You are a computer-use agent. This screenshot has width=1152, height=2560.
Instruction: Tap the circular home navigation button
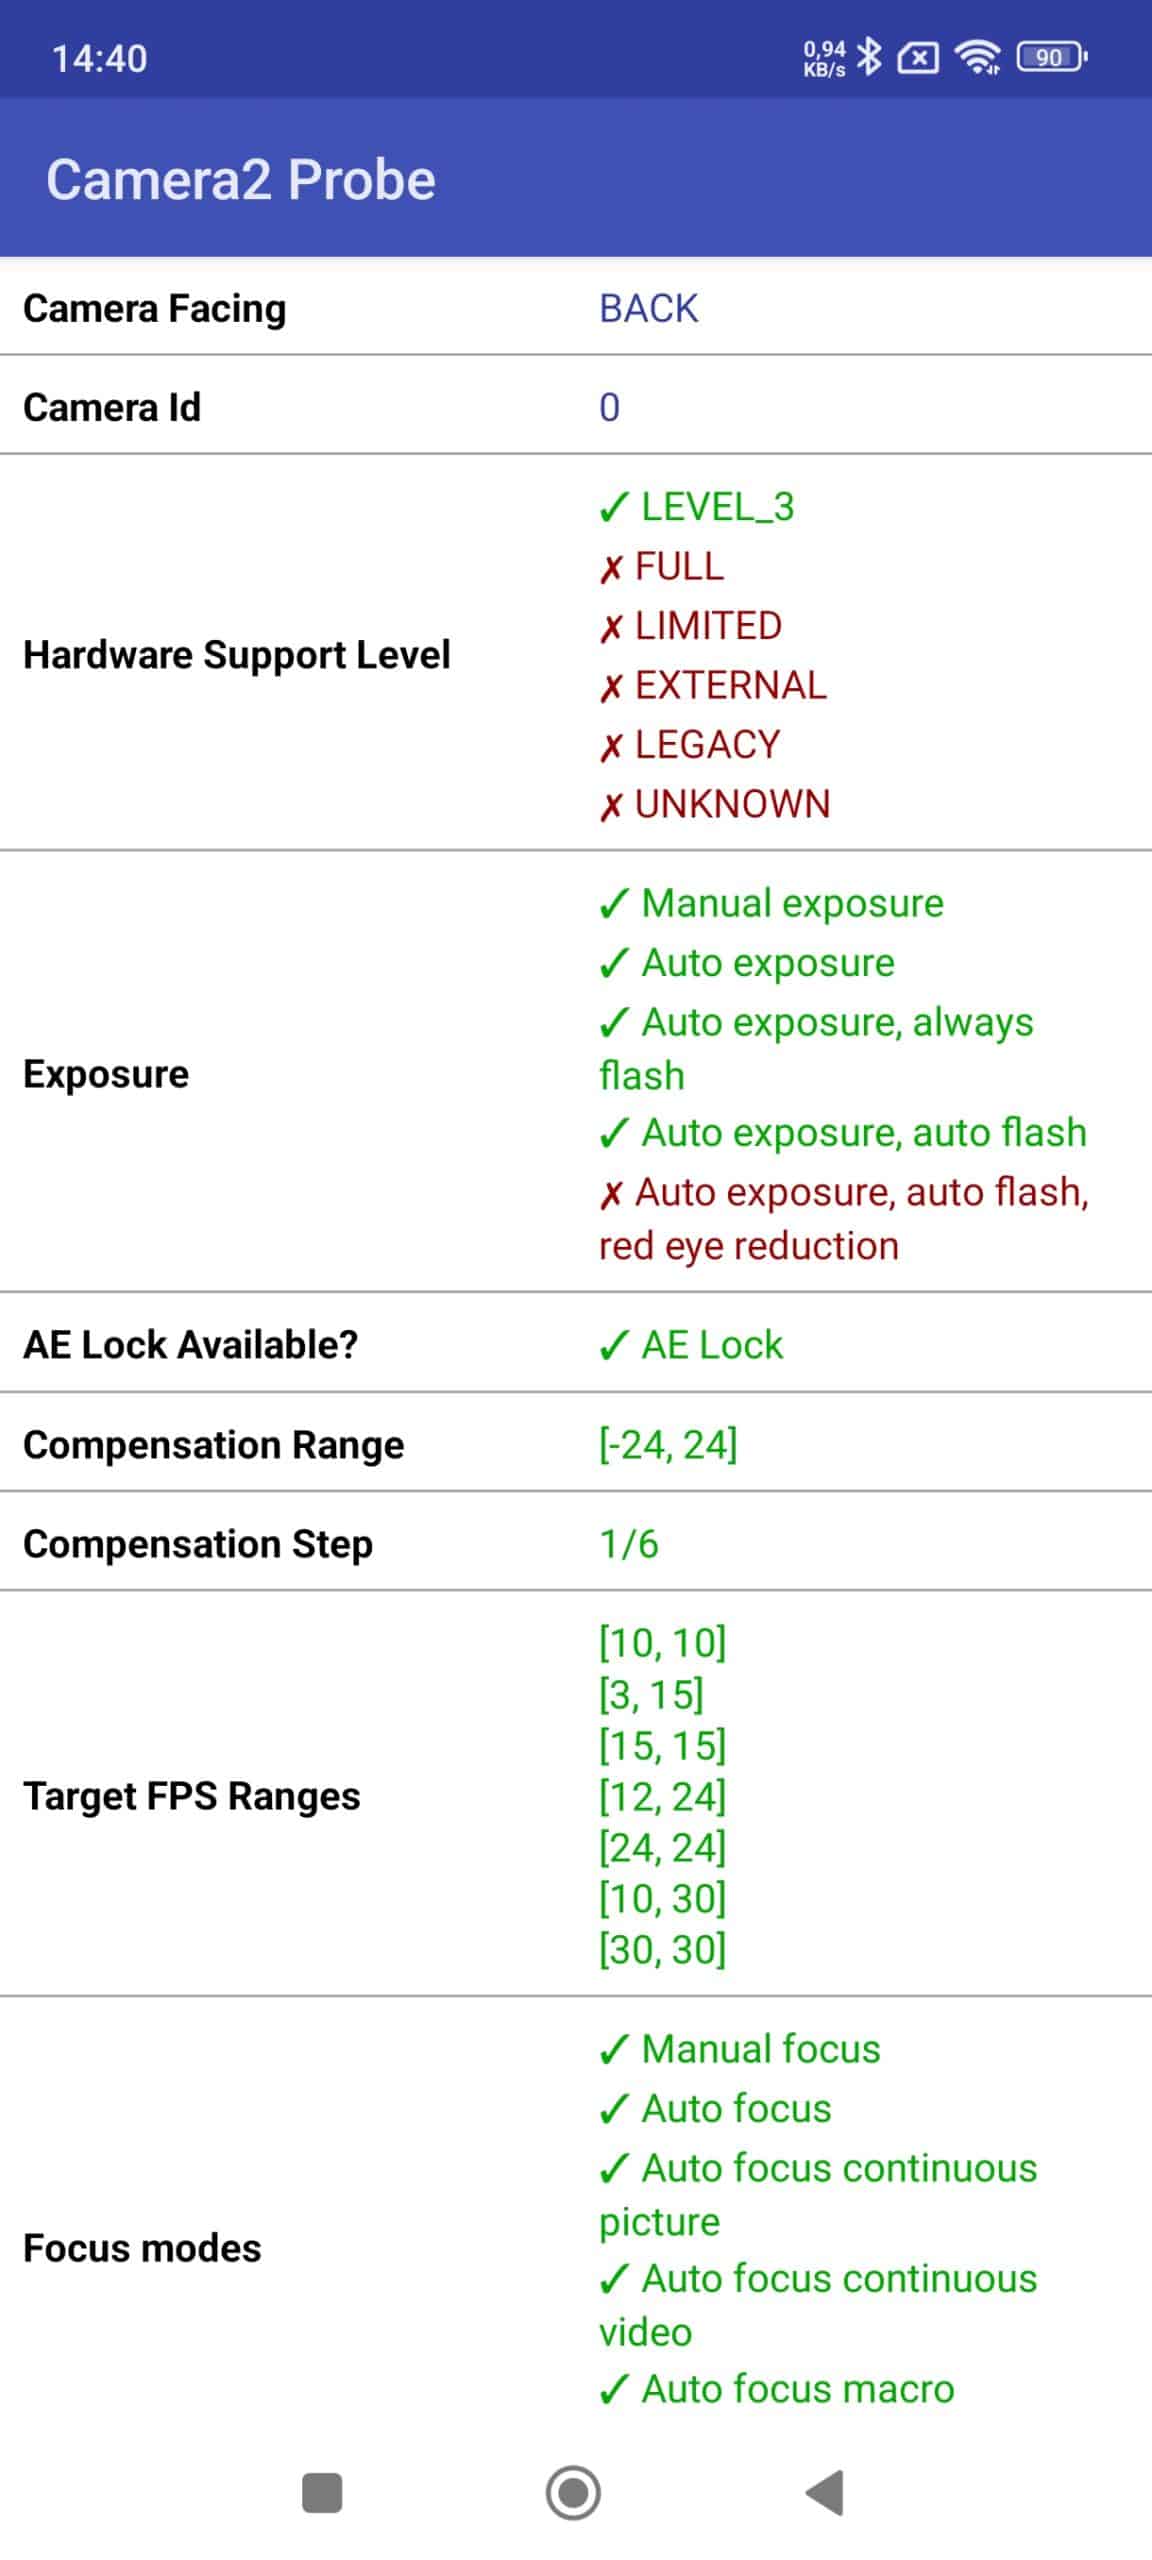point(573,2492)
